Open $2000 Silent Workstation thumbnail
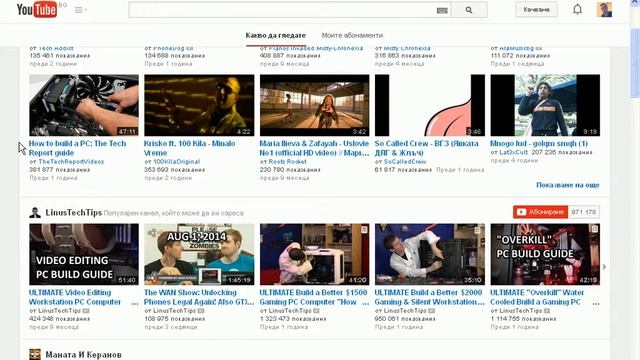Image resolution: width=640 pixels, height=360 pixels. click(x=430, y=254)
